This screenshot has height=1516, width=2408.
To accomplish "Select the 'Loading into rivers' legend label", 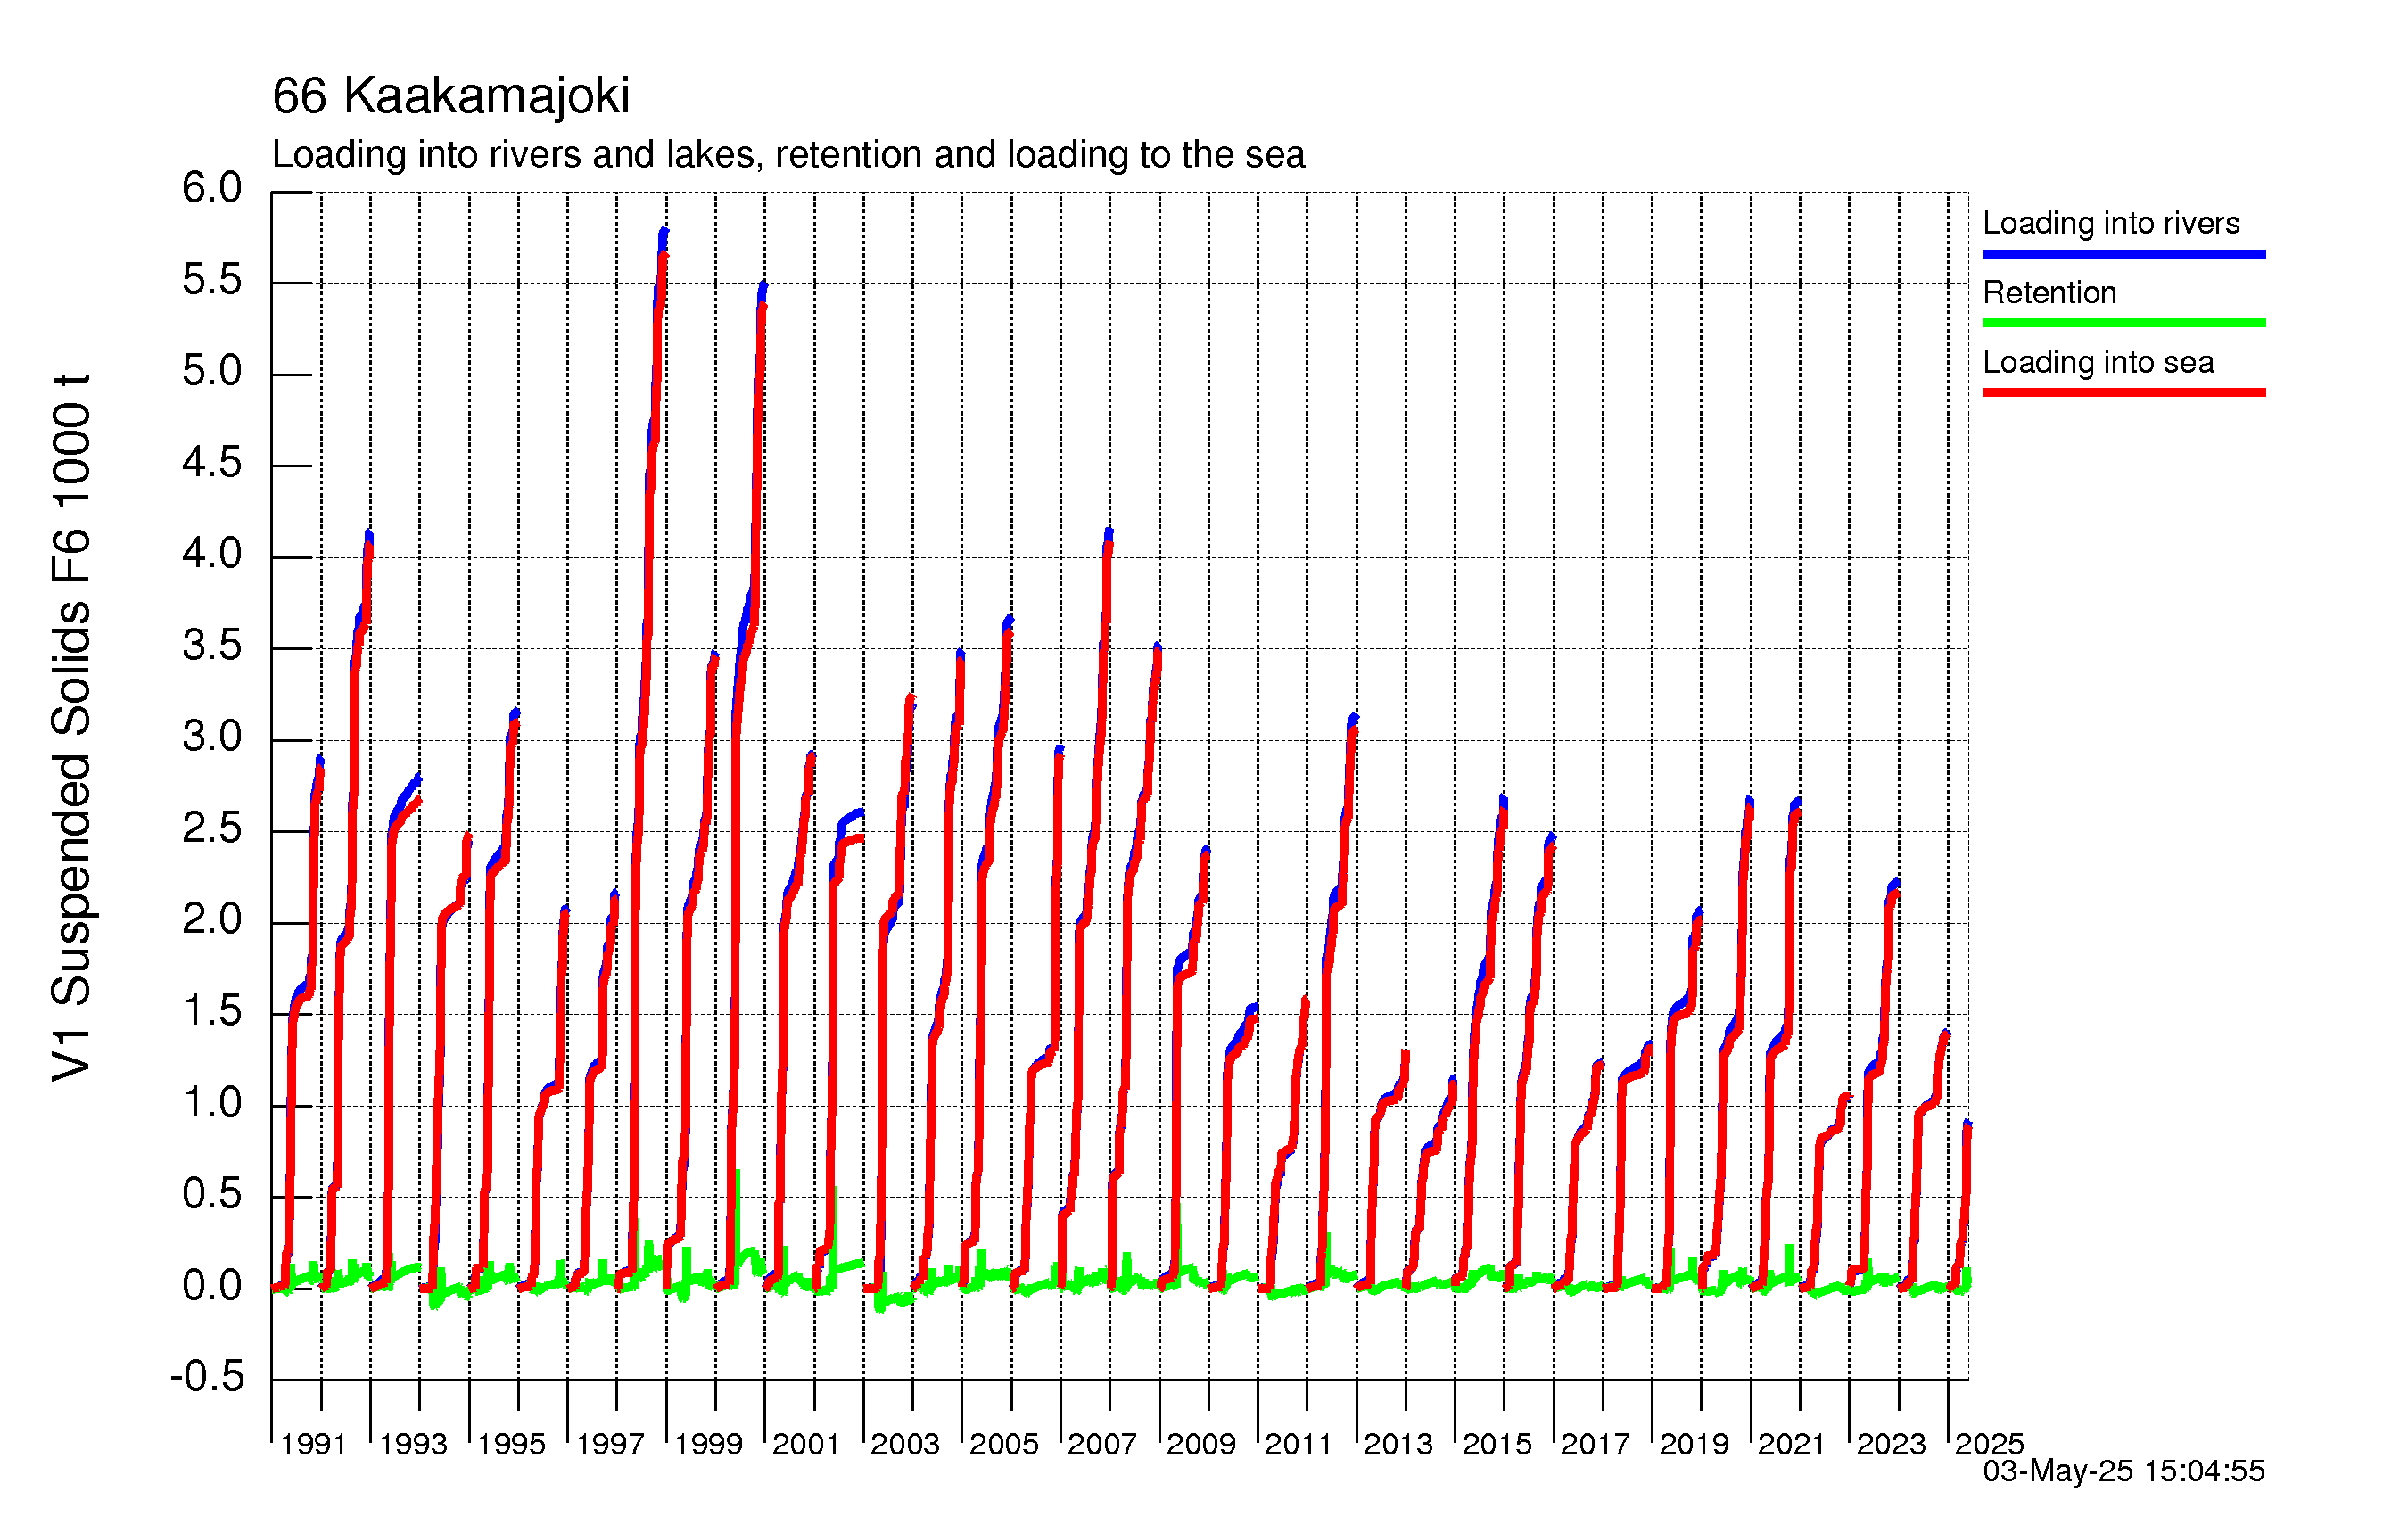I will [2111, 223].
